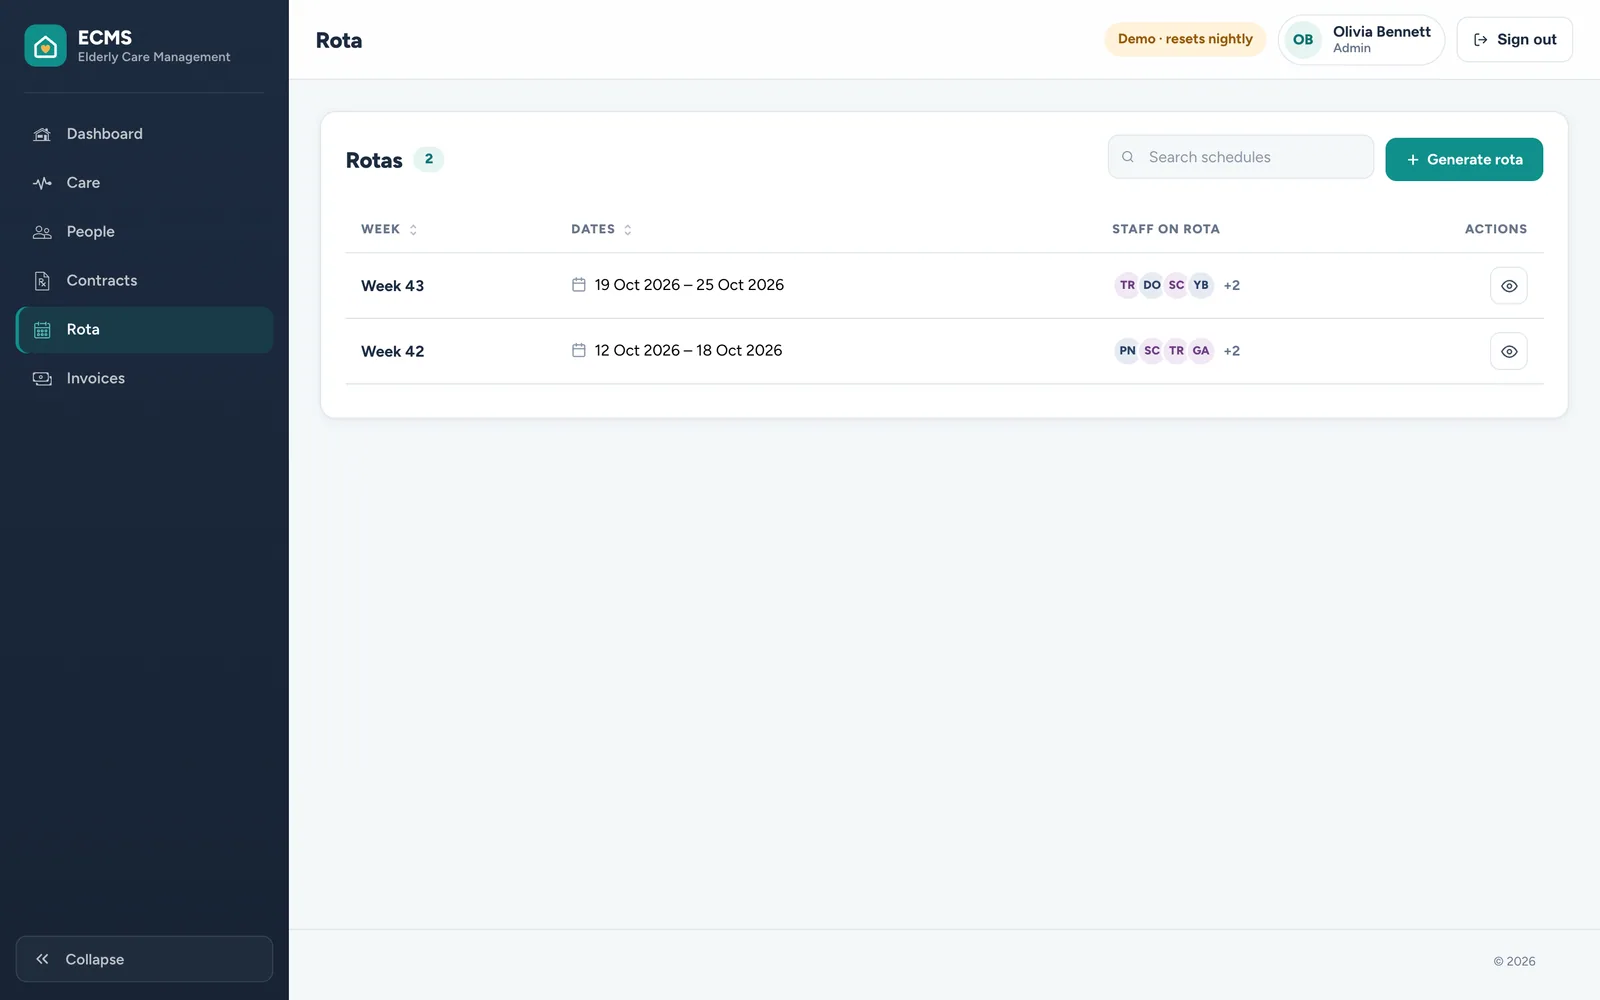Click the Staff on Rota column header
1600x1000 pixels.
(x=1166, y=229)
